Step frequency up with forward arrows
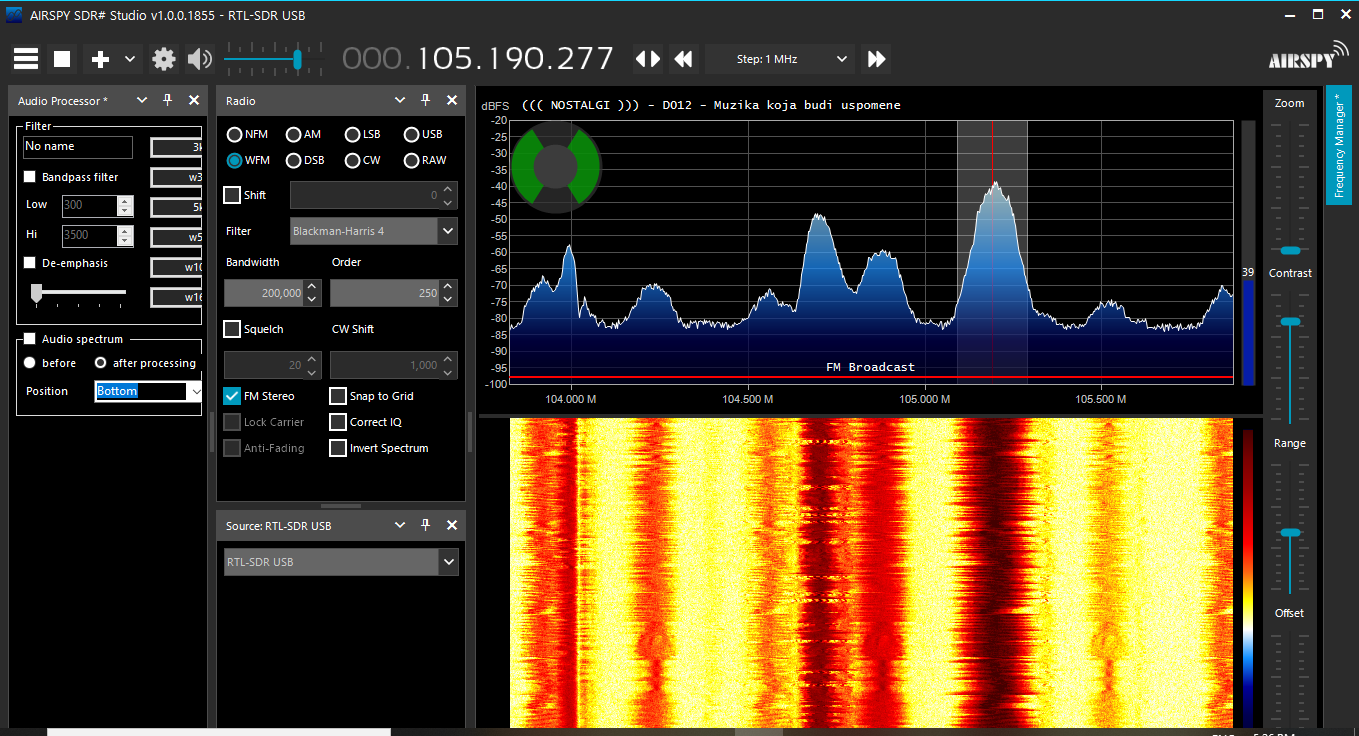1359x736 pixels. (877, 59)
